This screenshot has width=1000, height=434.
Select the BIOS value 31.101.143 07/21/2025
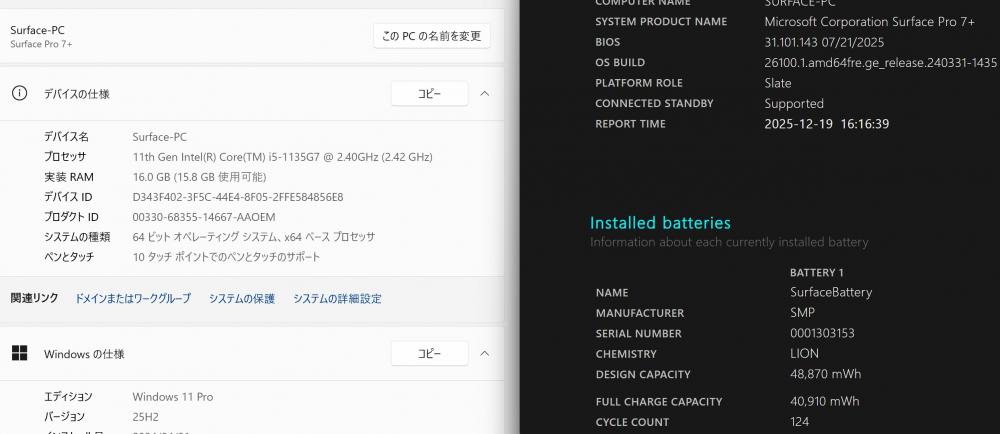(x=824, y=42)
